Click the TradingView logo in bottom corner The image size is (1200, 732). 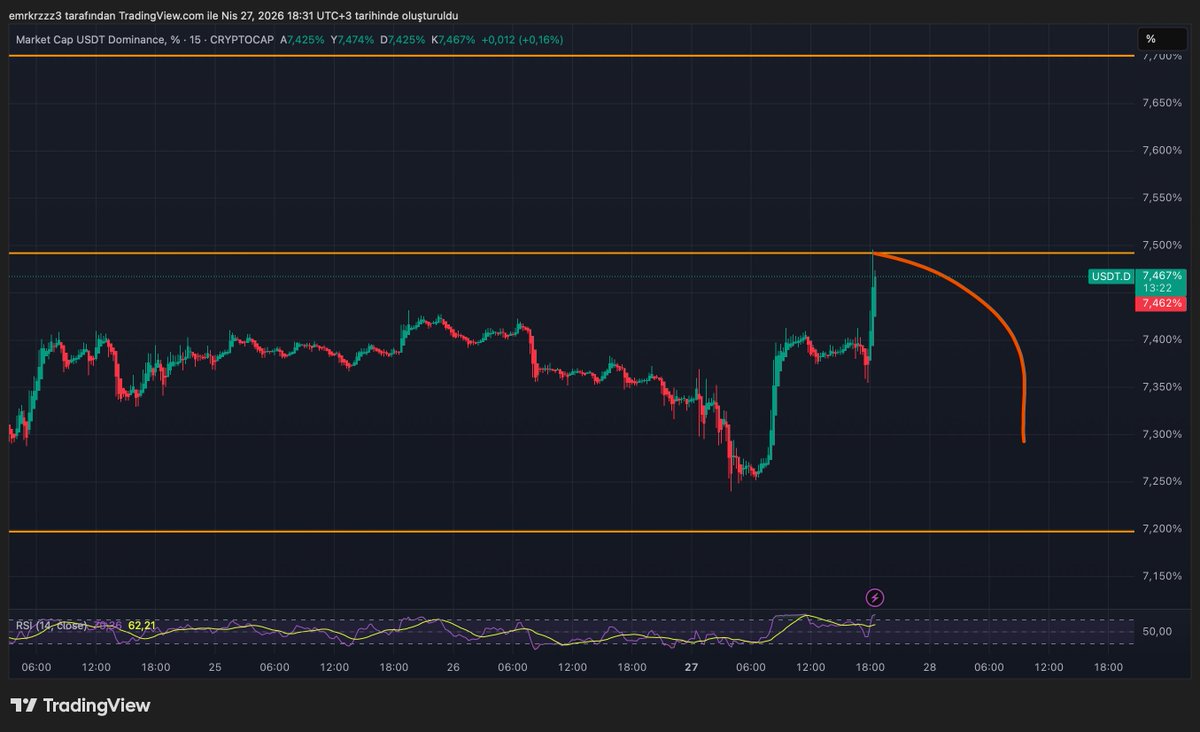[80, 705]
